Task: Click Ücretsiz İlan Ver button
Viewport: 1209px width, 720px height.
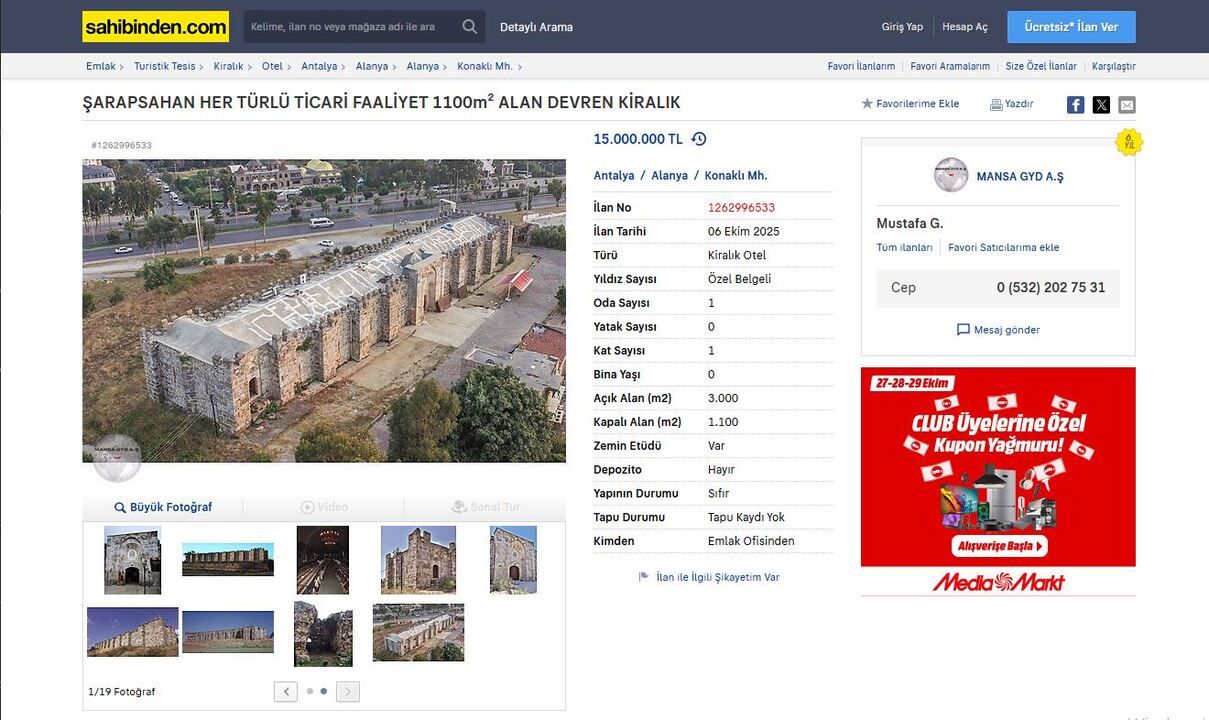Action: [x=1071, y=27]
